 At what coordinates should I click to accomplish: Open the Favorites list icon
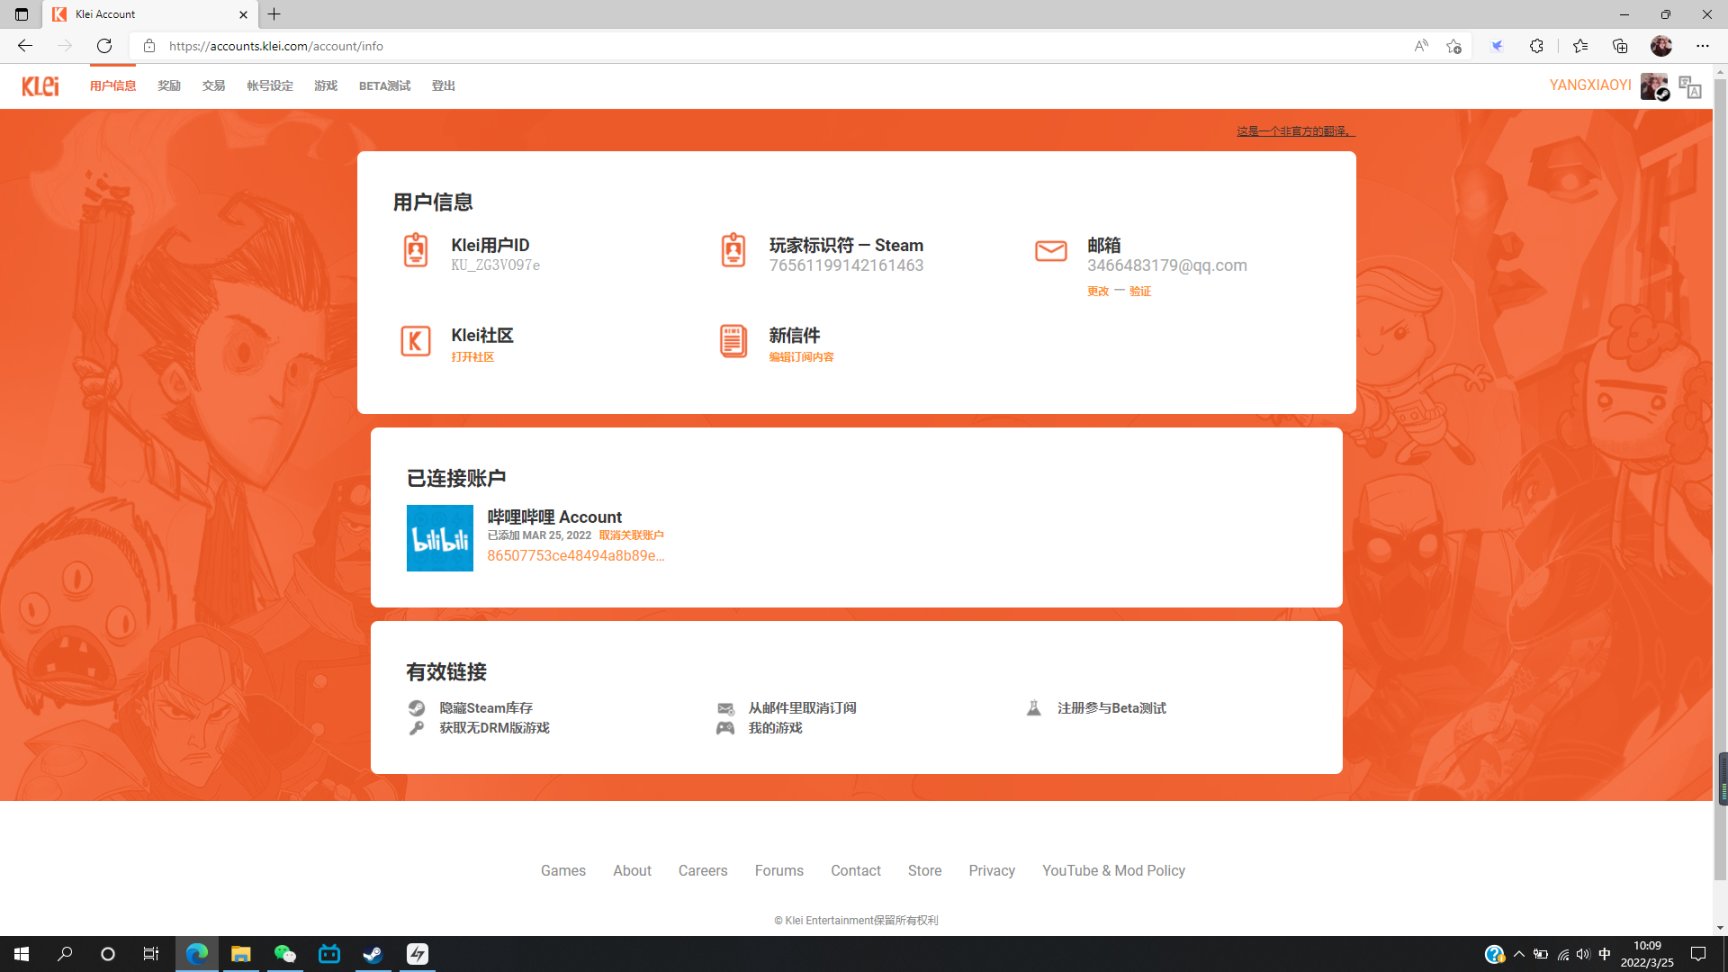[1580, 46]
